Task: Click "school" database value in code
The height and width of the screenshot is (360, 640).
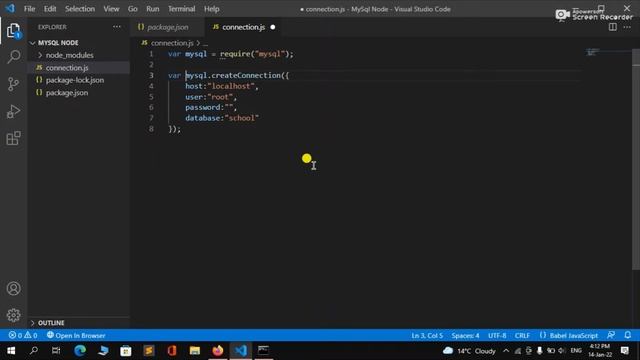Action: click(x=242, y=118)
